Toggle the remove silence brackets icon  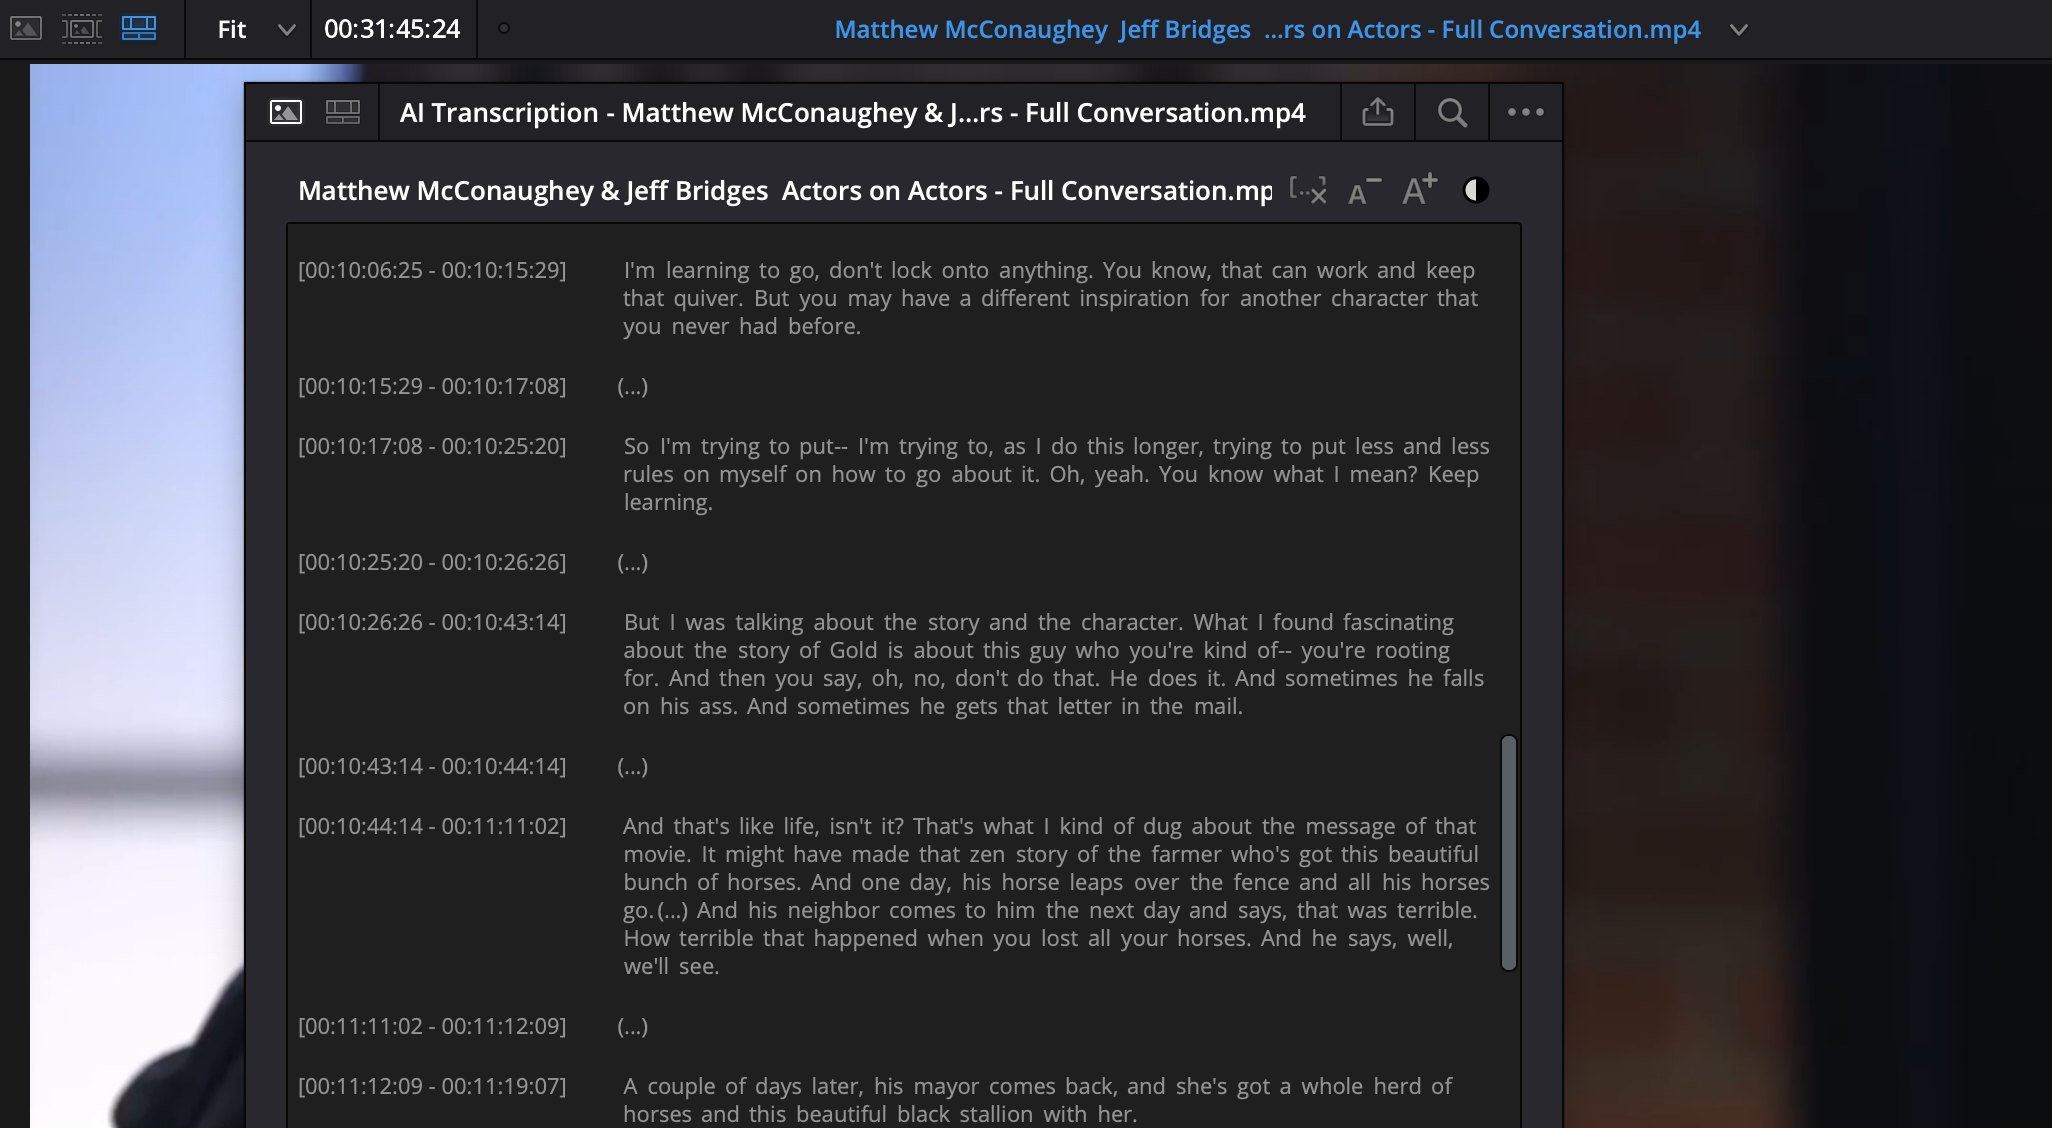(x=1308, y=190)
